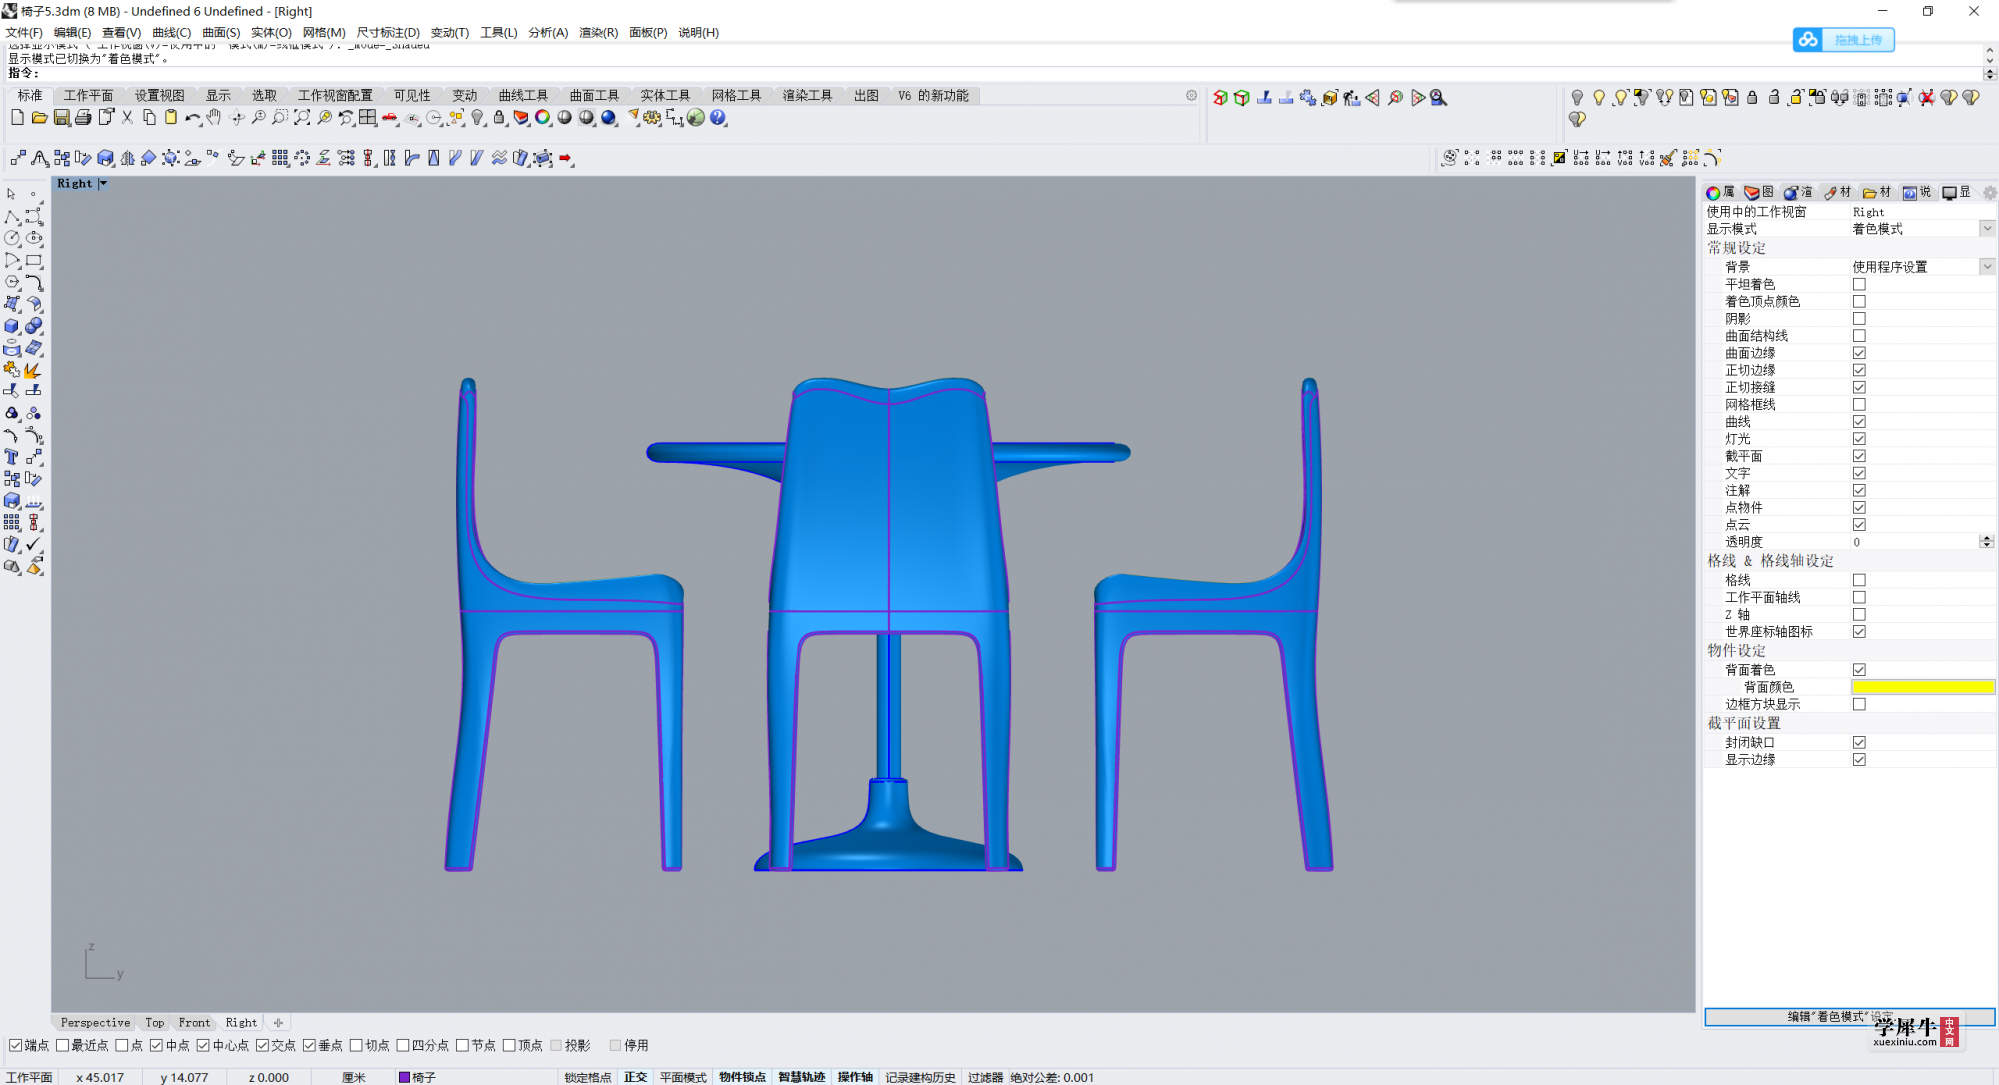This screenshot has width=1999, height=1085.
Task: Click the add viewport tab plus button
Action: click(278, 1023)
